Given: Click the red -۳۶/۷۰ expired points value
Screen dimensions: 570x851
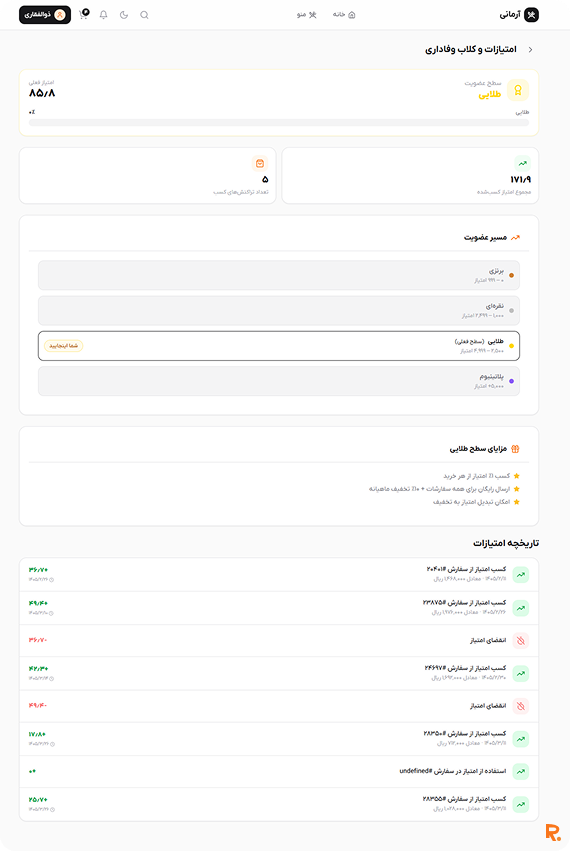Looking at the screenshot, I should pyautogui.click(x=38, y=640).
